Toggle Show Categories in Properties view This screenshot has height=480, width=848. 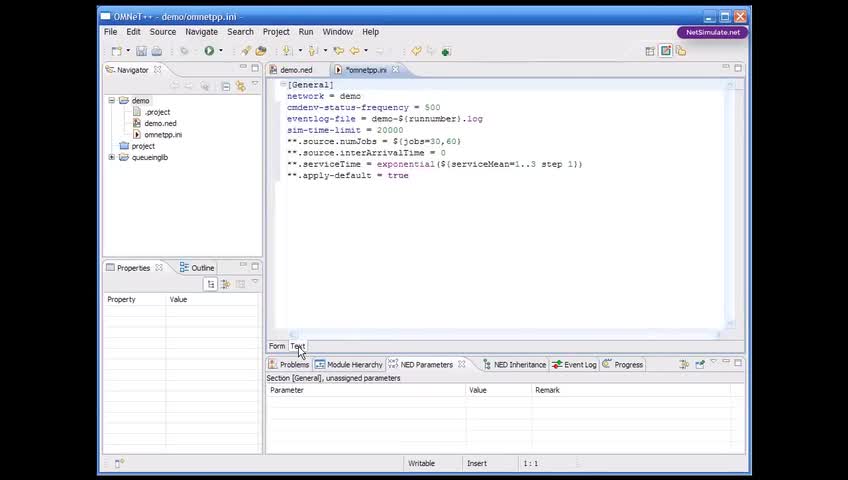tap(211, 284)
